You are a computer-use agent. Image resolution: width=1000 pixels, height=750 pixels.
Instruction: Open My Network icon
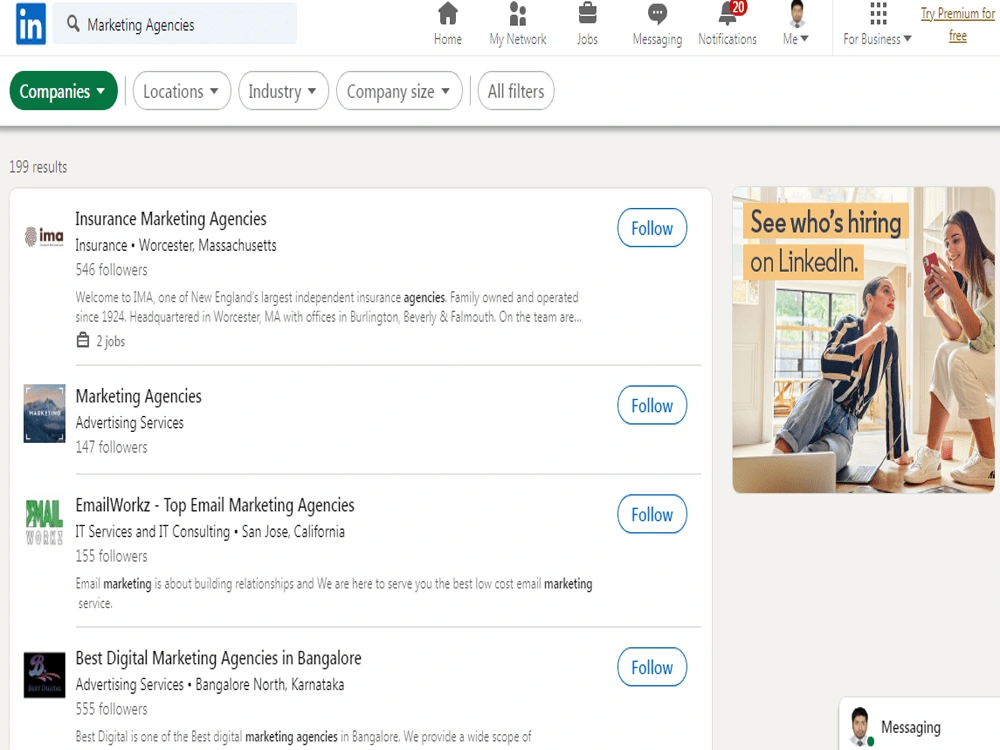pyautogui.click(x=518, y=13)
